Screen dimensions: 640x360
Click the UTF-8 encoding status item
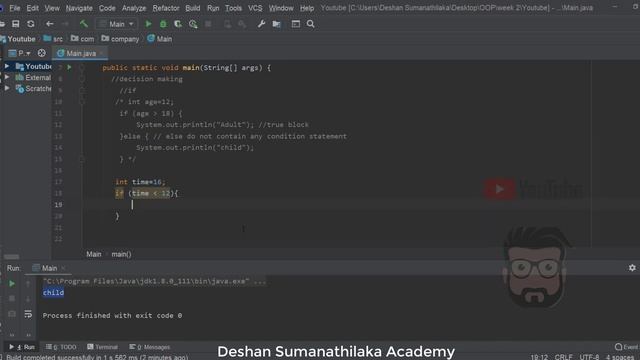pyautogui.click(x=589, y=357)
